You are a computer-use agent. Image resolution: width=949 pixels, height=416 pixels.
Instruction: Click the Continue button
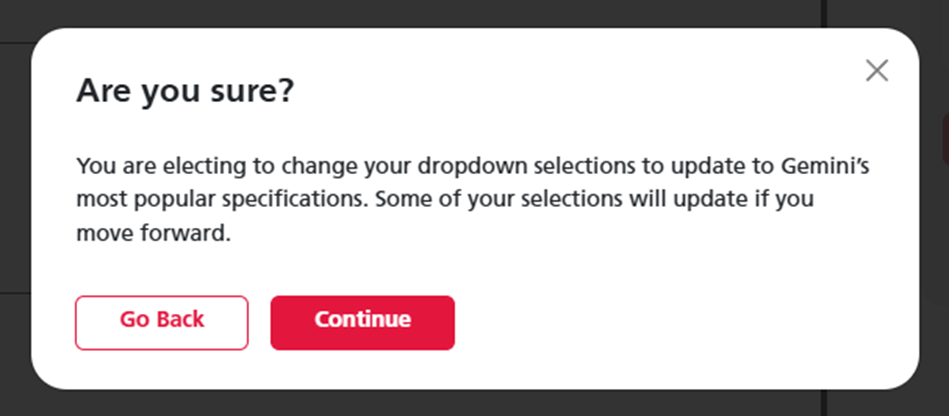pyautogui.click(x=362, y=323)
